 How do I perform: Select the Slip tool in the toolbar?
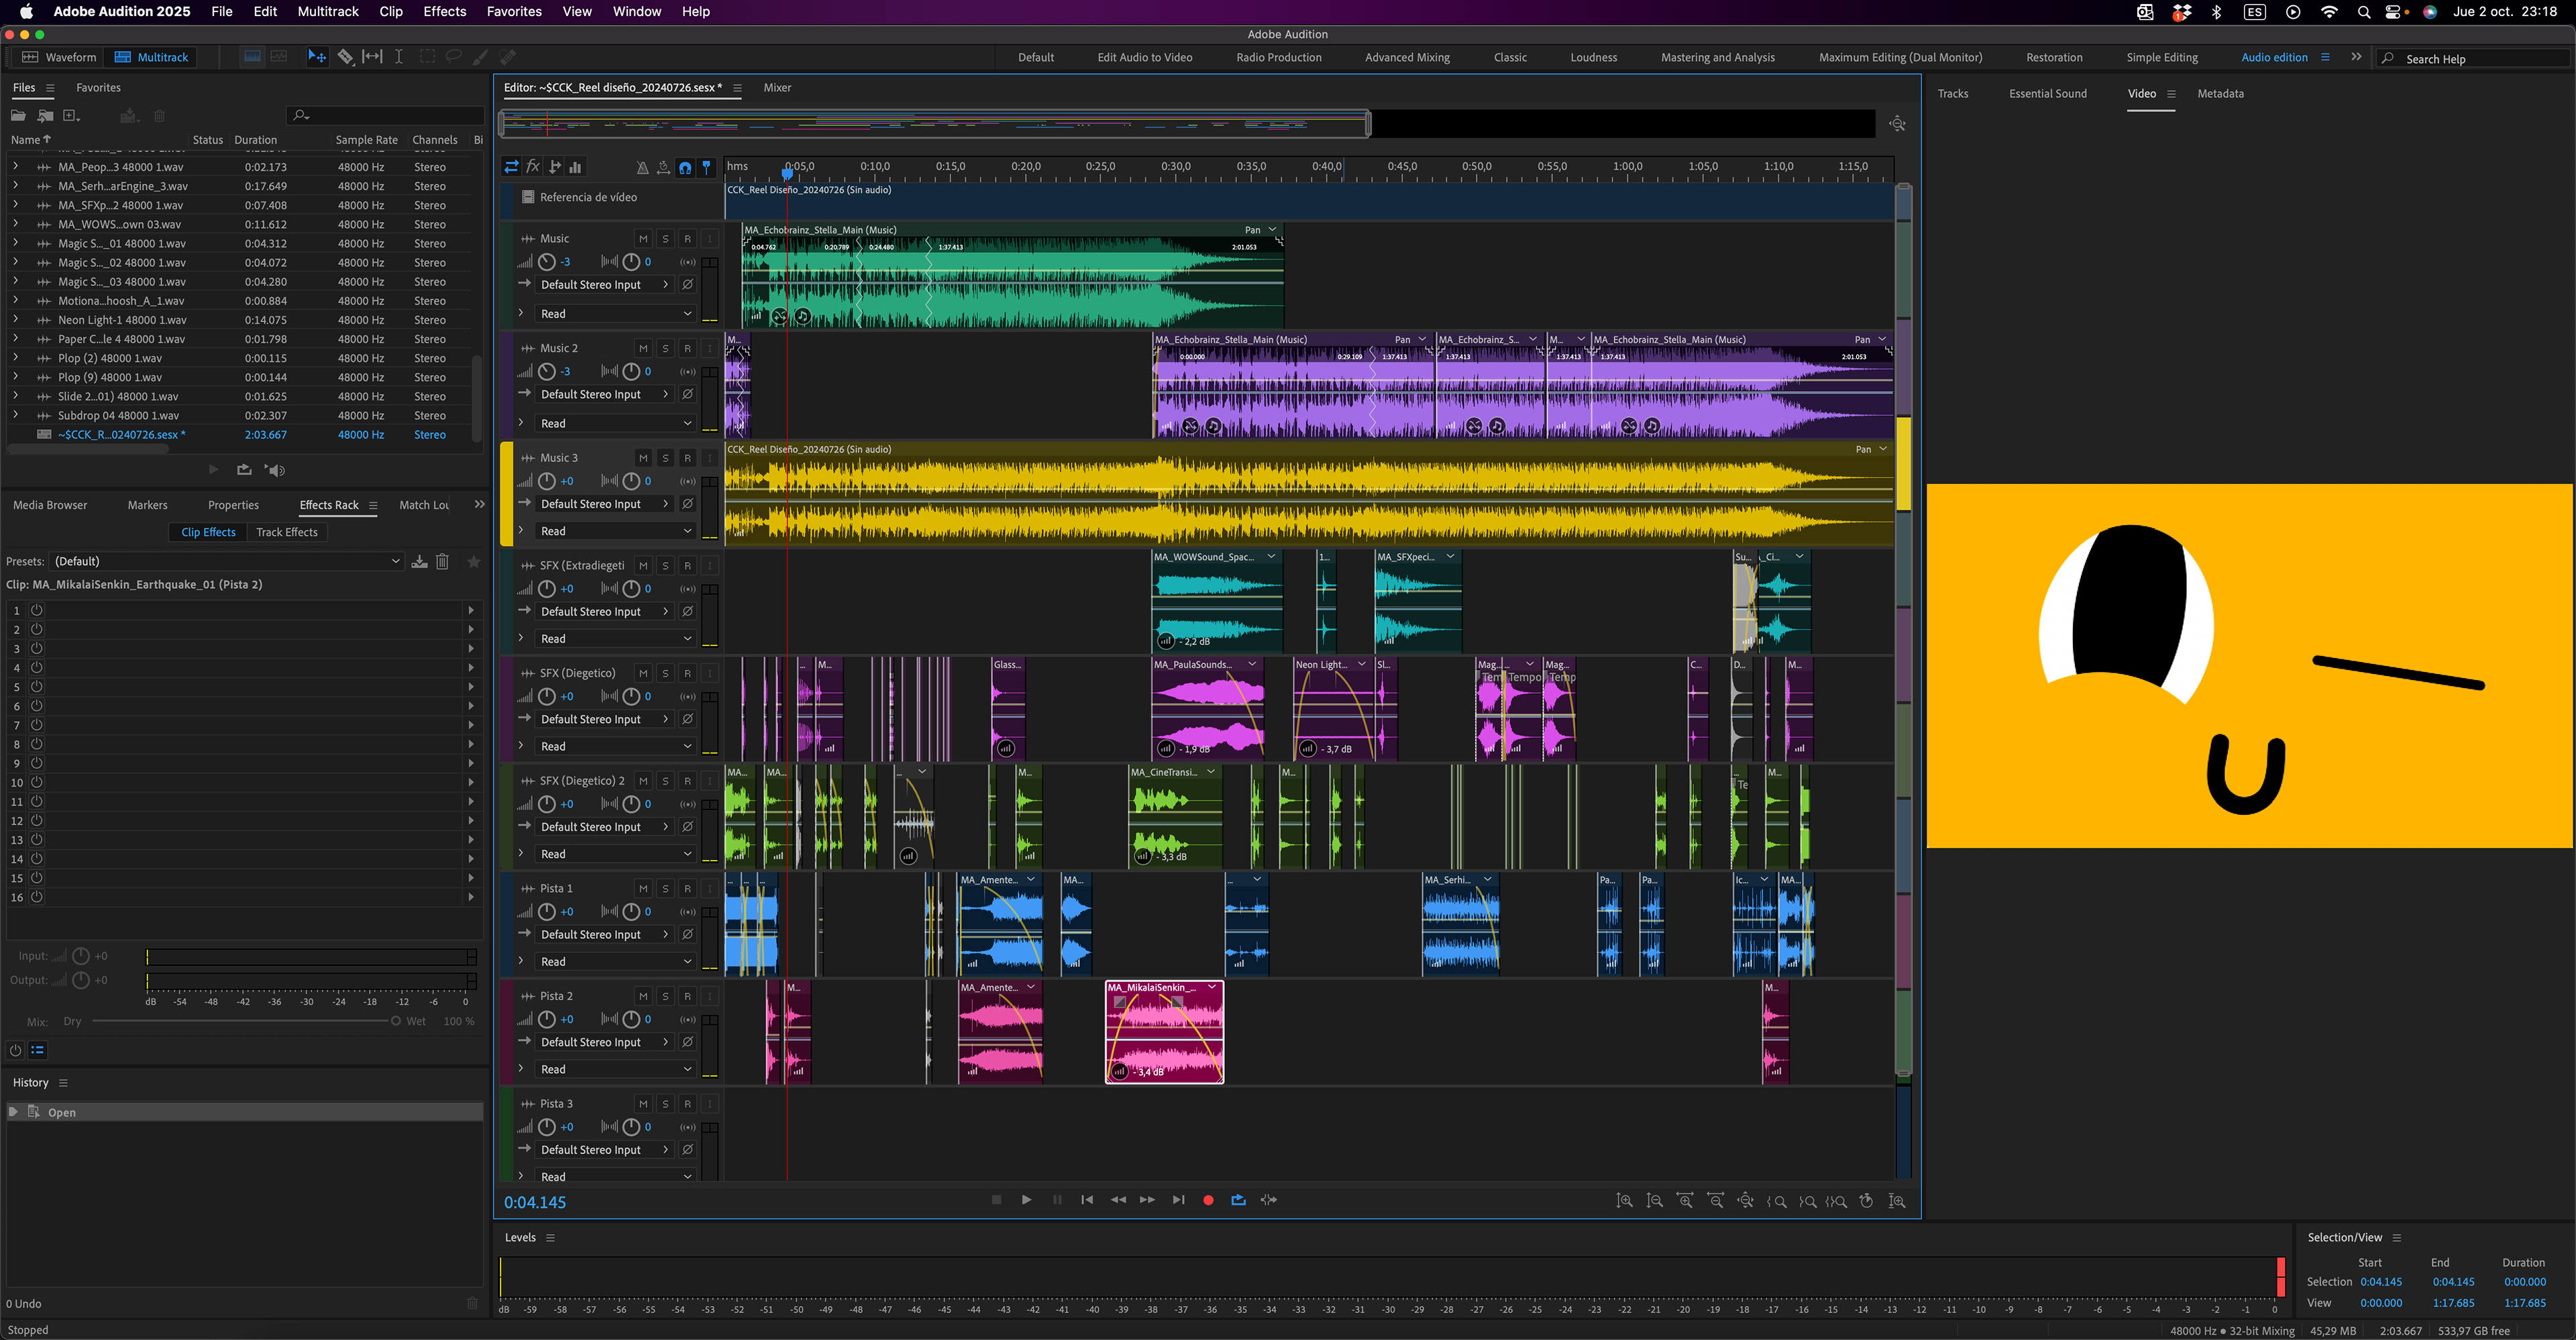372,57
